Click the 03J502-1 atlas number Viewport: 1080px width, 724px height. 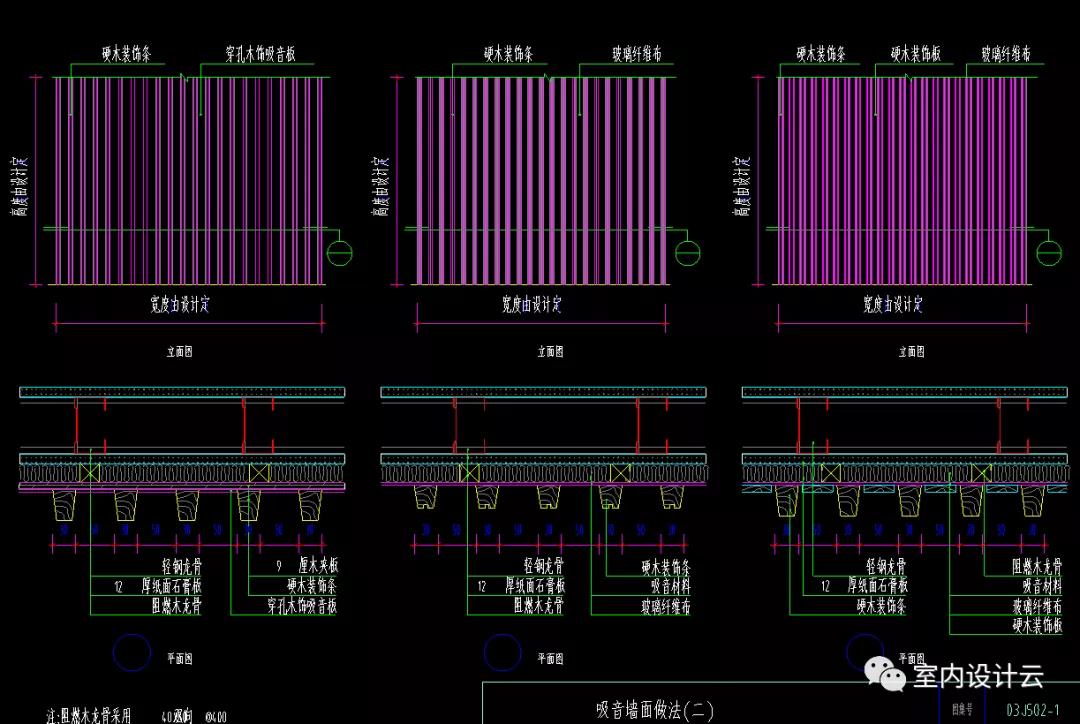(x=1032, y=710)
